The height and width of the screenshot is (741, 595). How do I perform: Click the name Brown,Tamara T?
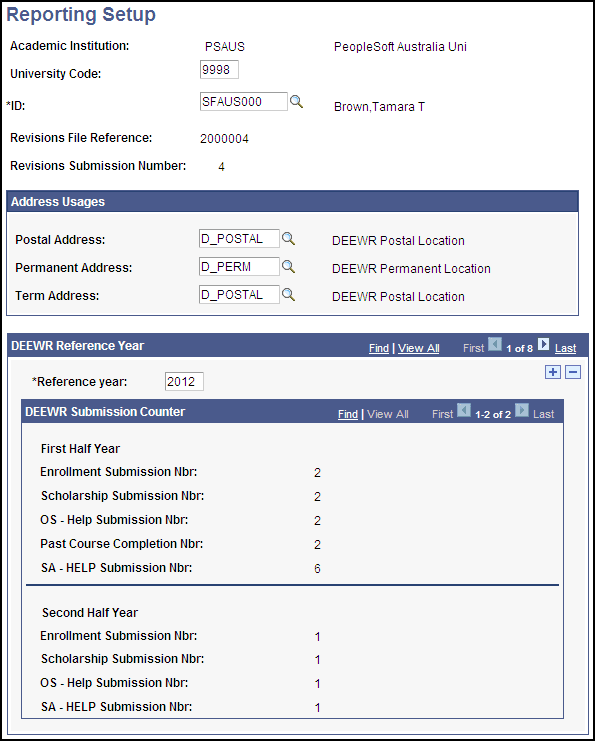click(379, 107)
